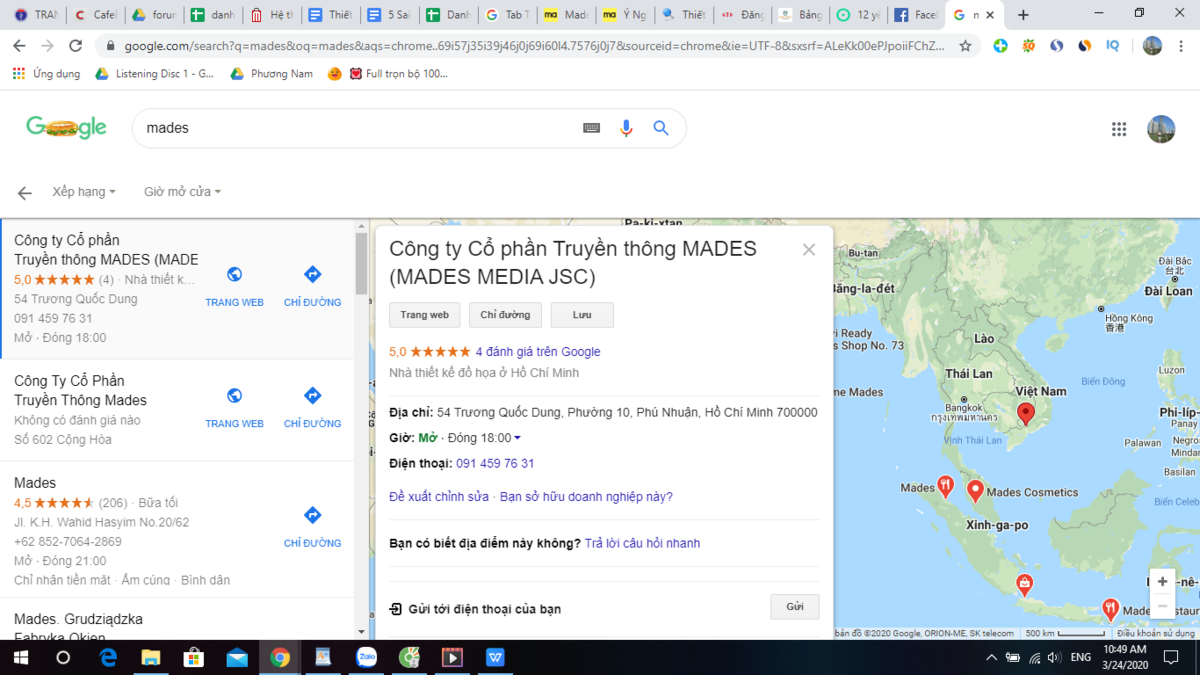Open the Google account profile picture

[x=1161, y=129]
